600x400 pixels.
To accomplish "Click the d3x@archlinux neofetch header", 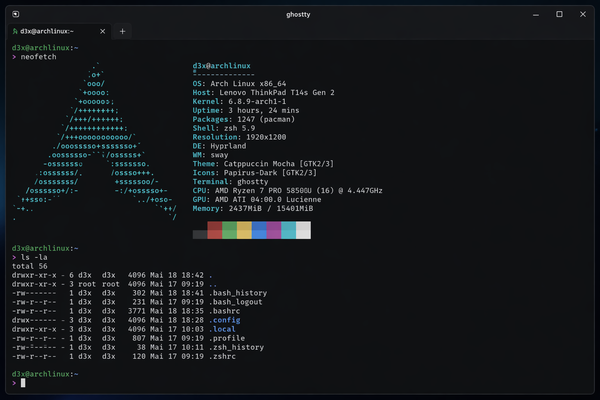I will [222, 66].
